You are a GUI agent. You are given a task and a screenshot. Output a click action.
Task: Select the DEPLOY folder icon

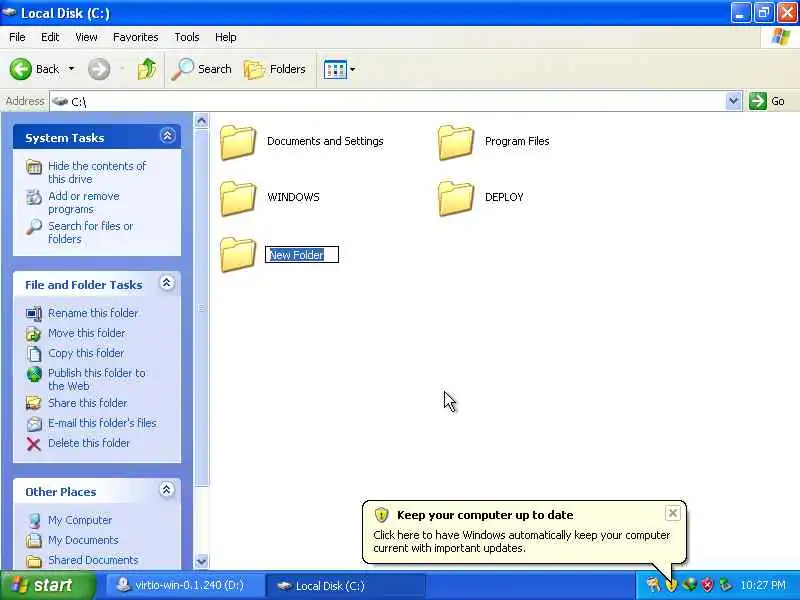(456, 198)
